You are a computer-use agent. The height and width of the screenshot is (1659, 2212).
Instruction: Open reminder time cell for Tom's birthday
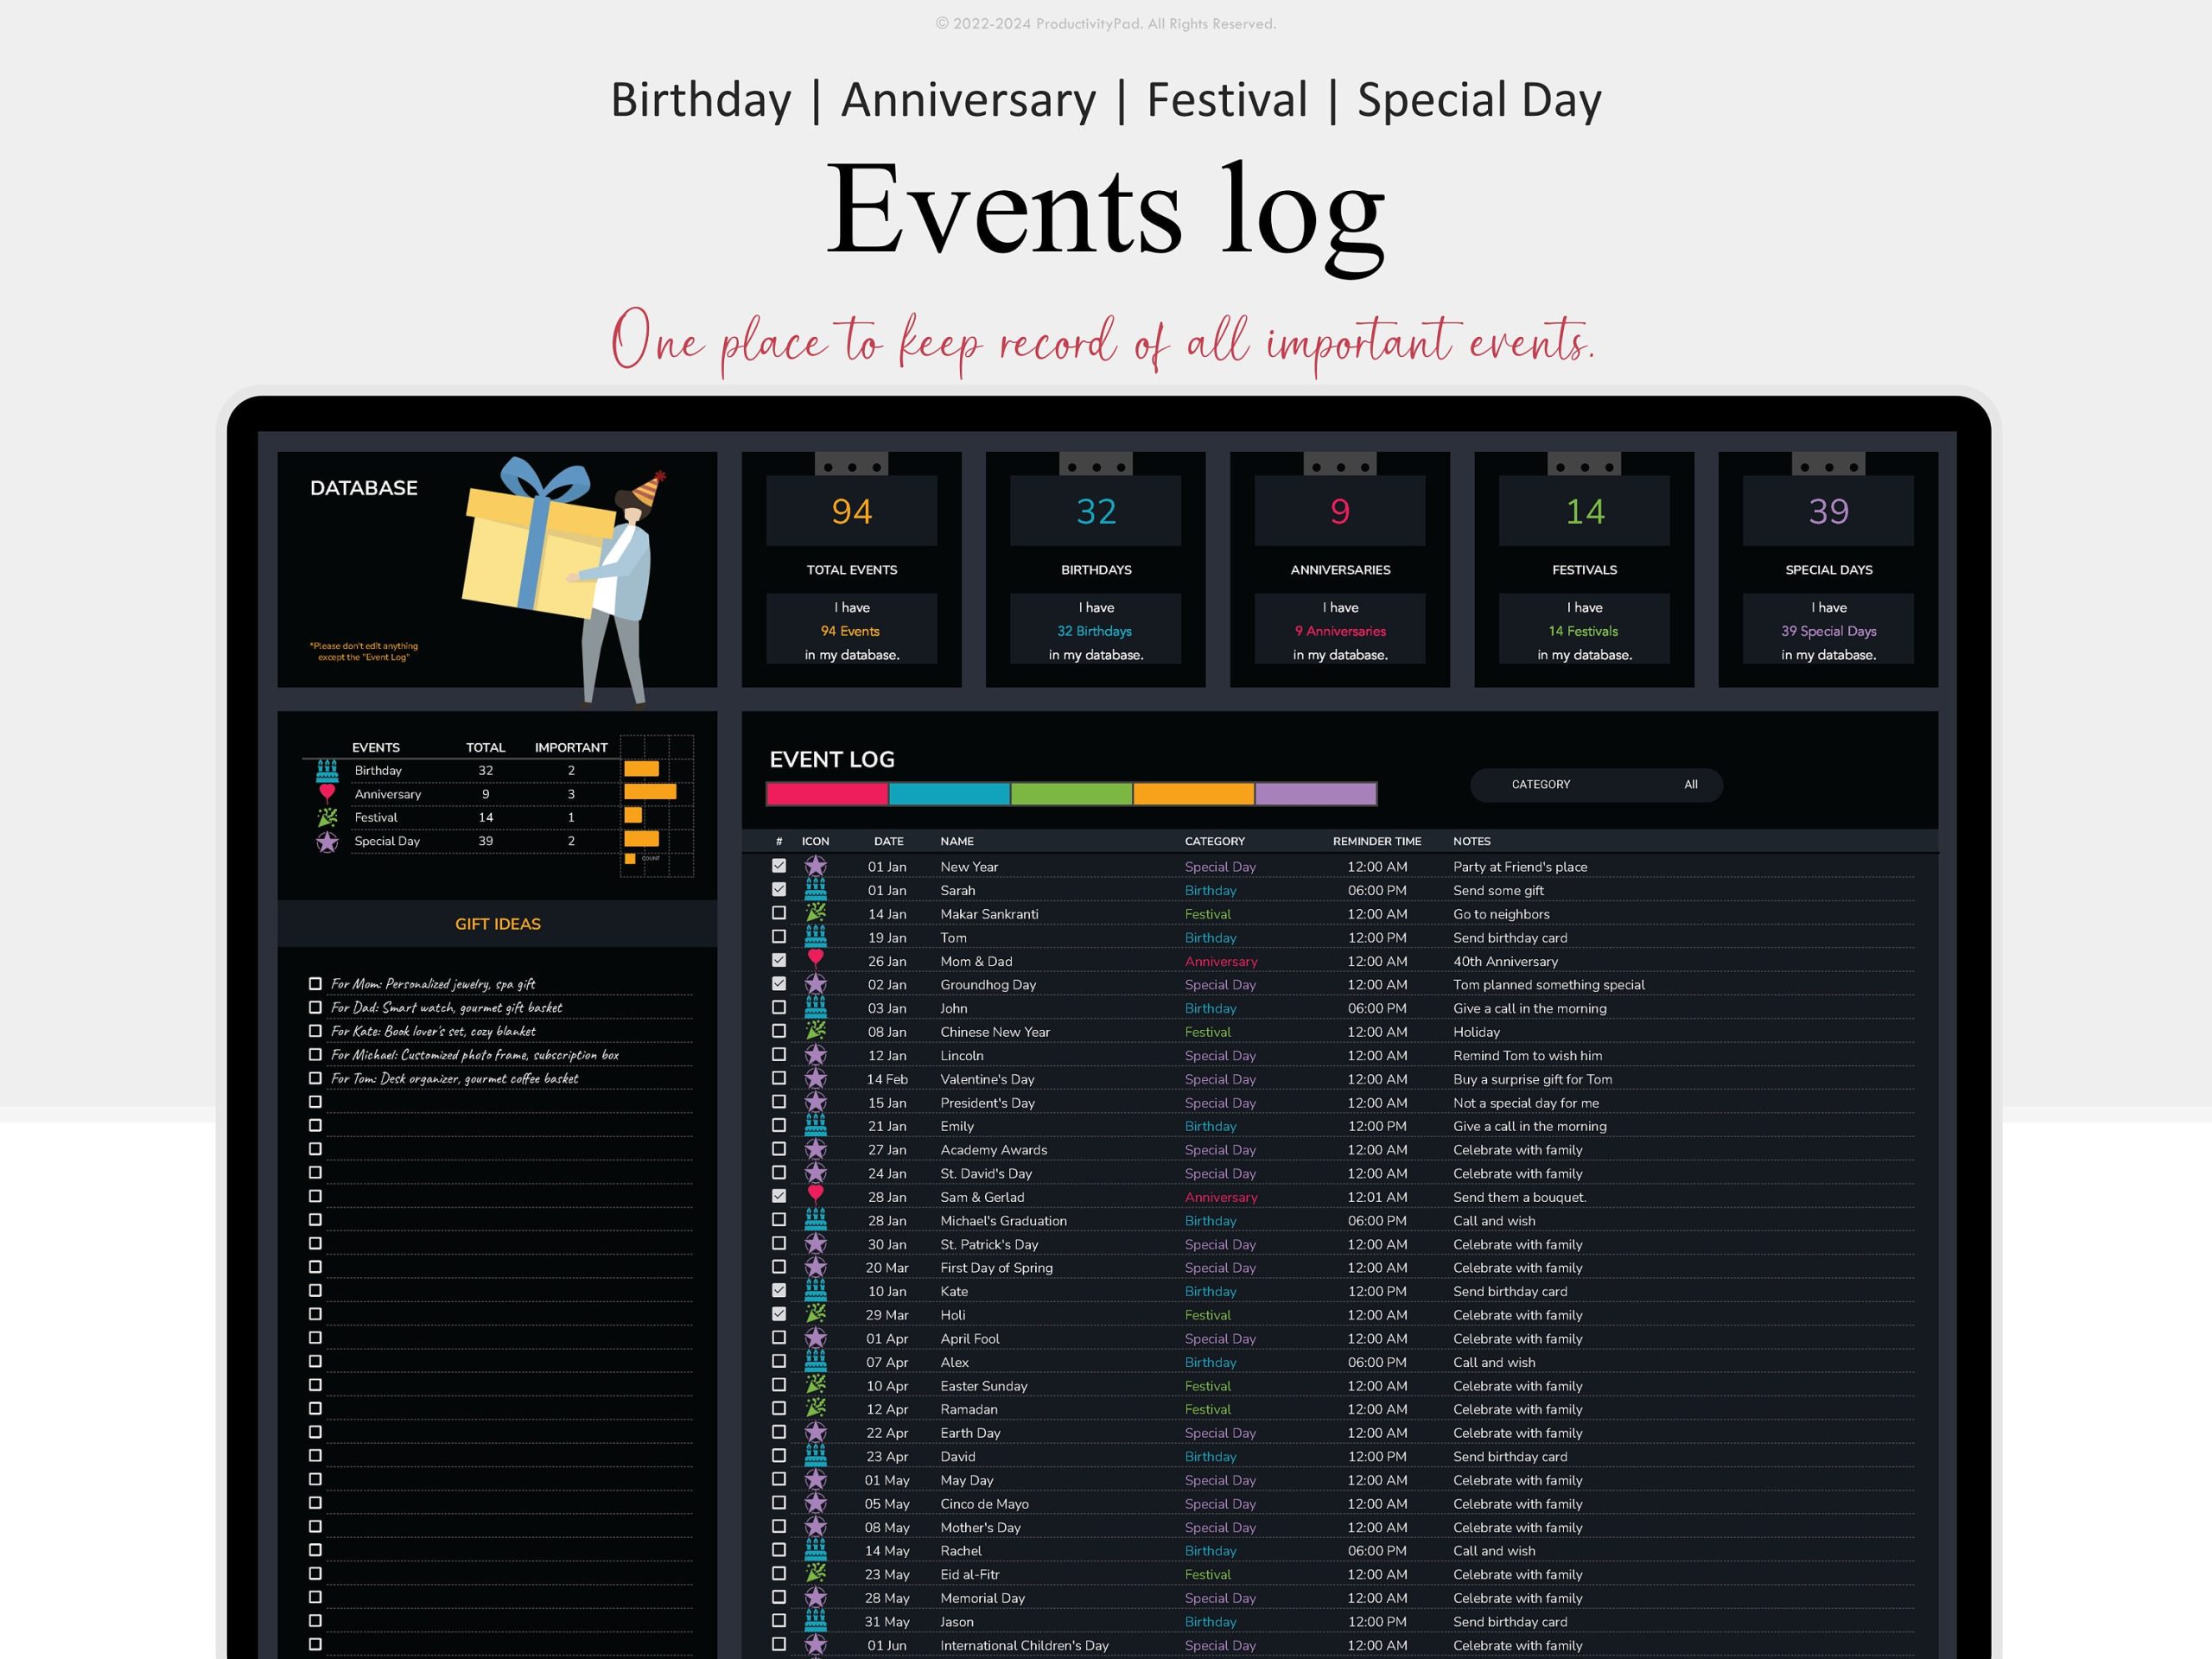pos(1376,938)
